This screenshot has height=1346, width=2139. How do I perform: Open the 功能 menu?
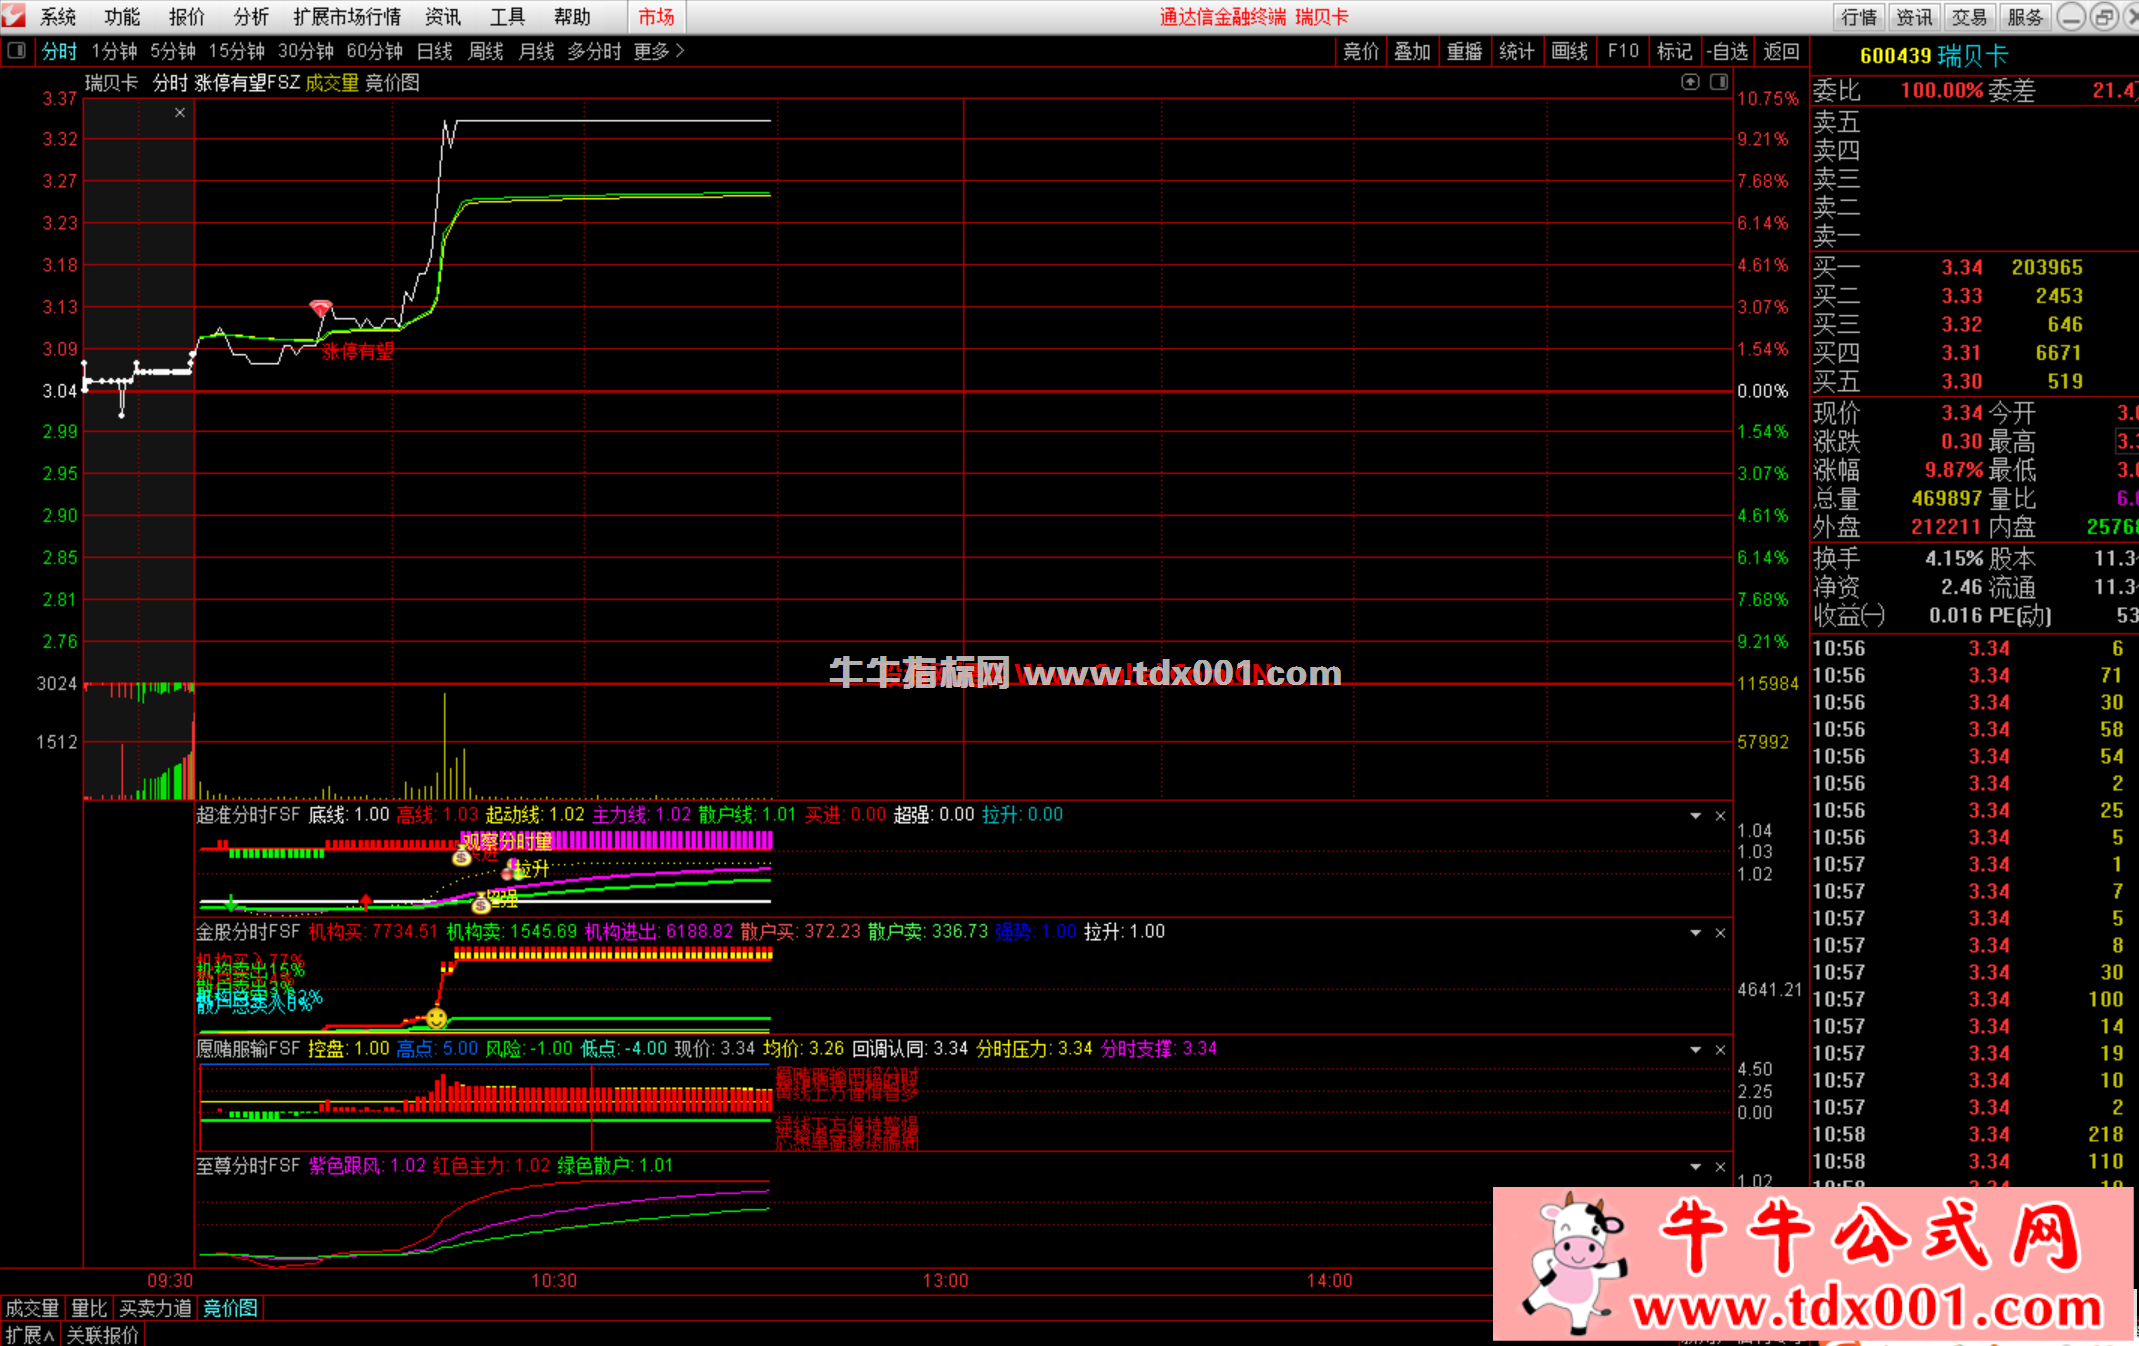pos(122,17)
